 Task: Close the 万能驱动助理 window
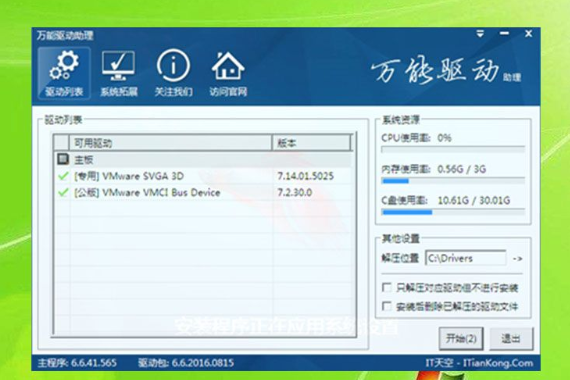click(x=529, y=33)
